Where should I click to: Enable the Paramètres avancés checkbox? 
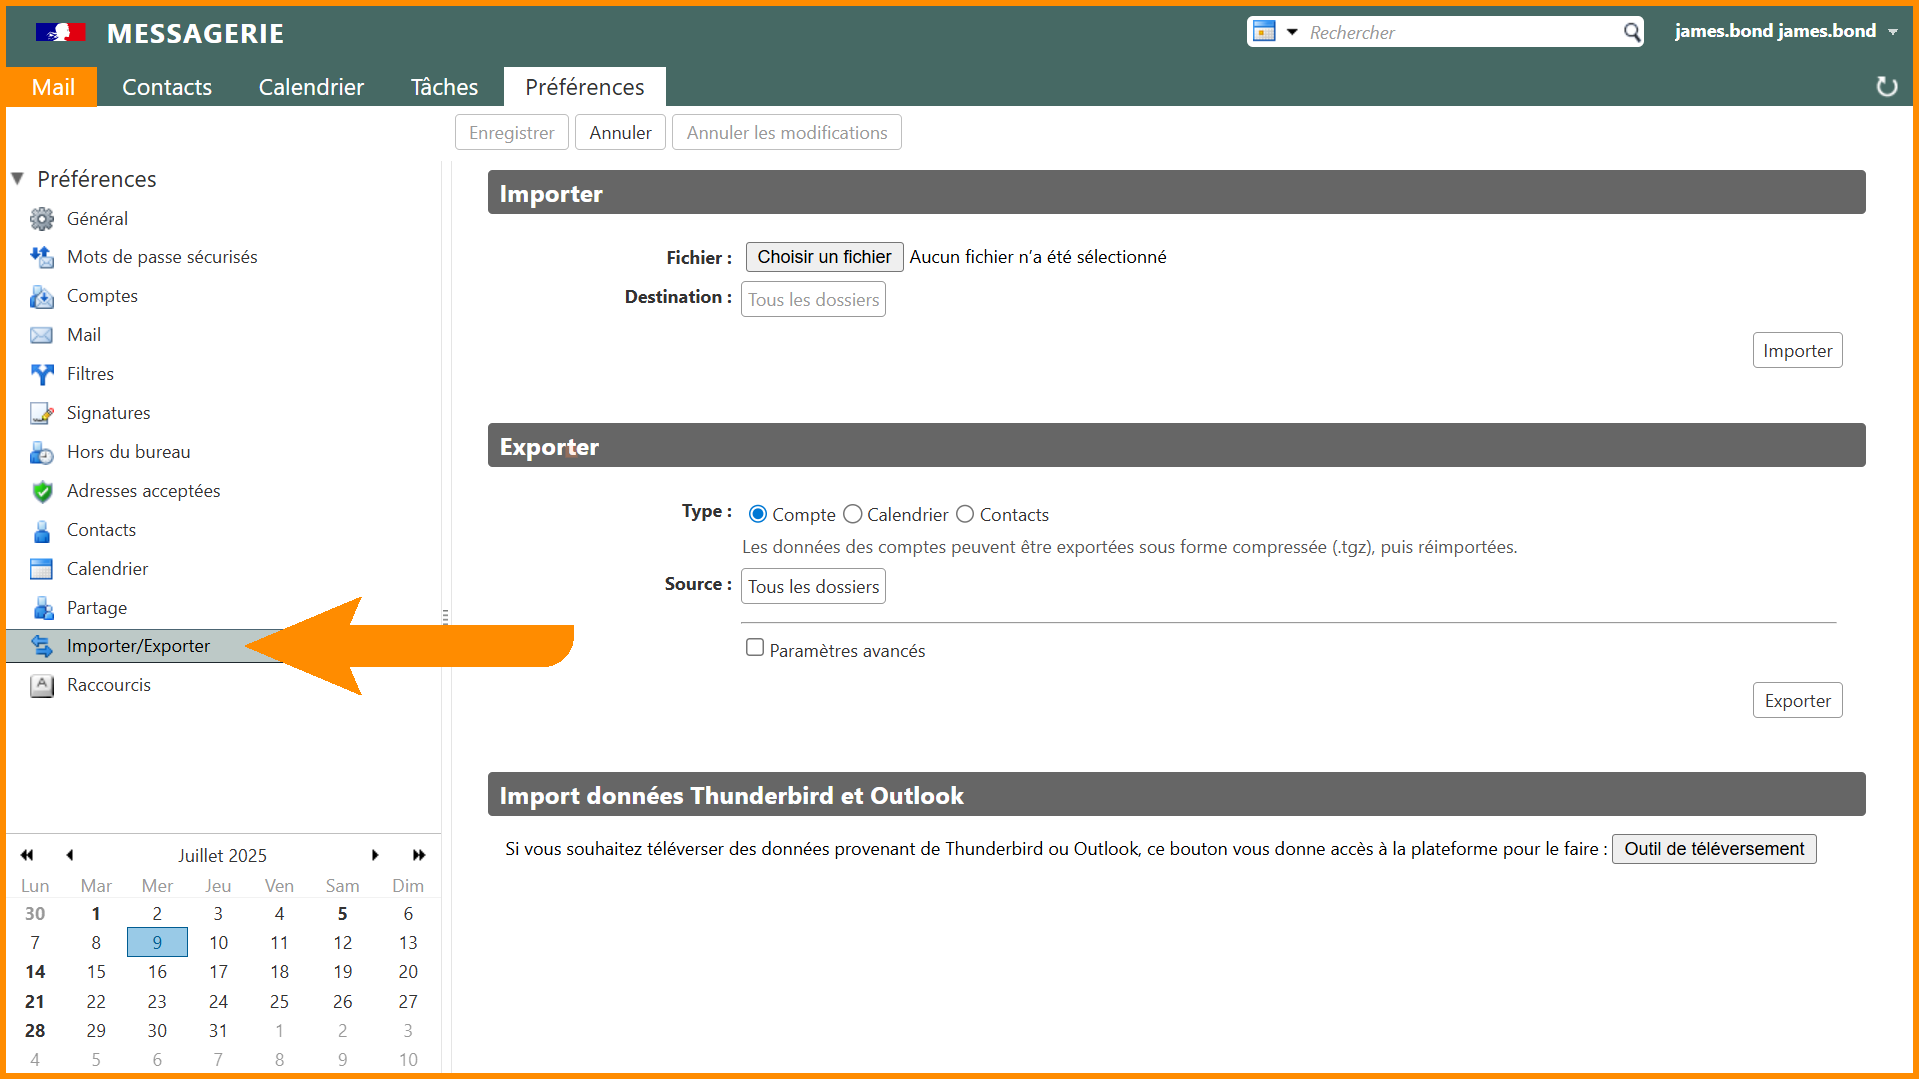[x=755, y=648]
